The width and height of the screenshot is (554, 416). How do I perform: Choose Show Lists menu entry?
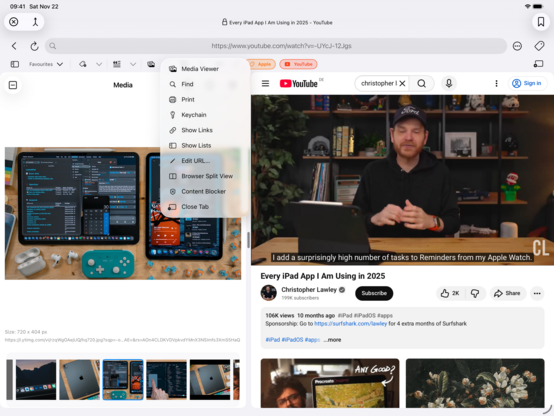pyautogui.click(x=205, y=145)
